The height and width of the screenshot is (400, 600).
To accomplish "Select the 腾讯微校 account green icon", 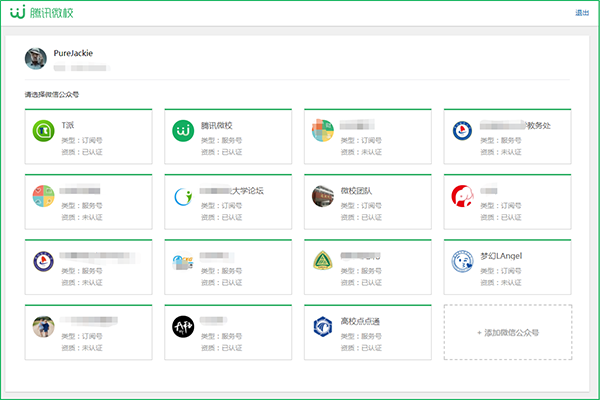I will tap(183, 131).
